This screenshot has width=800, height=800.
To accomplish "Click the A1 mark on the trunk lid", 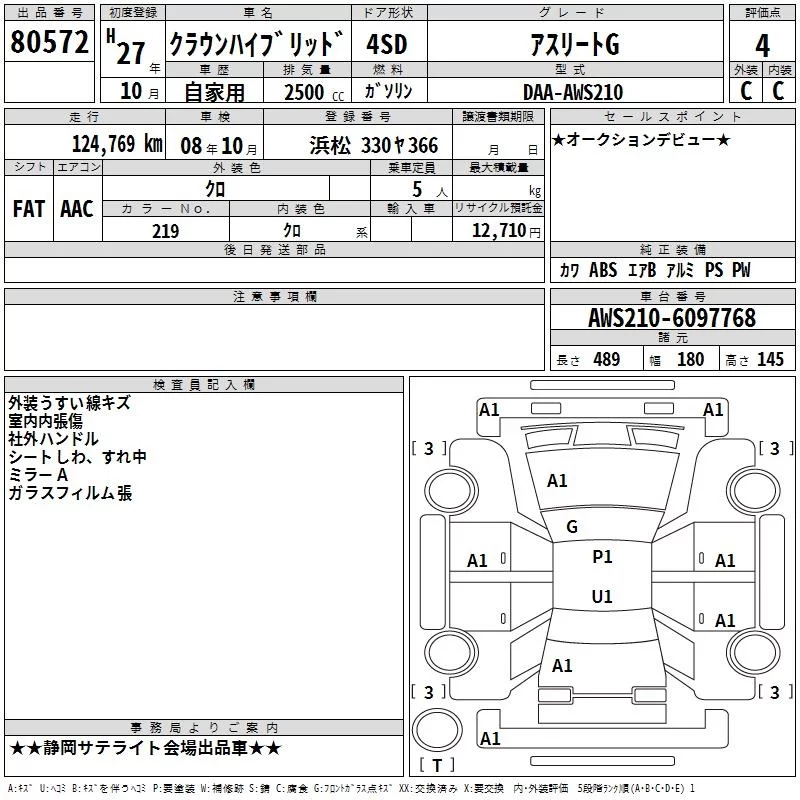I will (x=562, y=666).
